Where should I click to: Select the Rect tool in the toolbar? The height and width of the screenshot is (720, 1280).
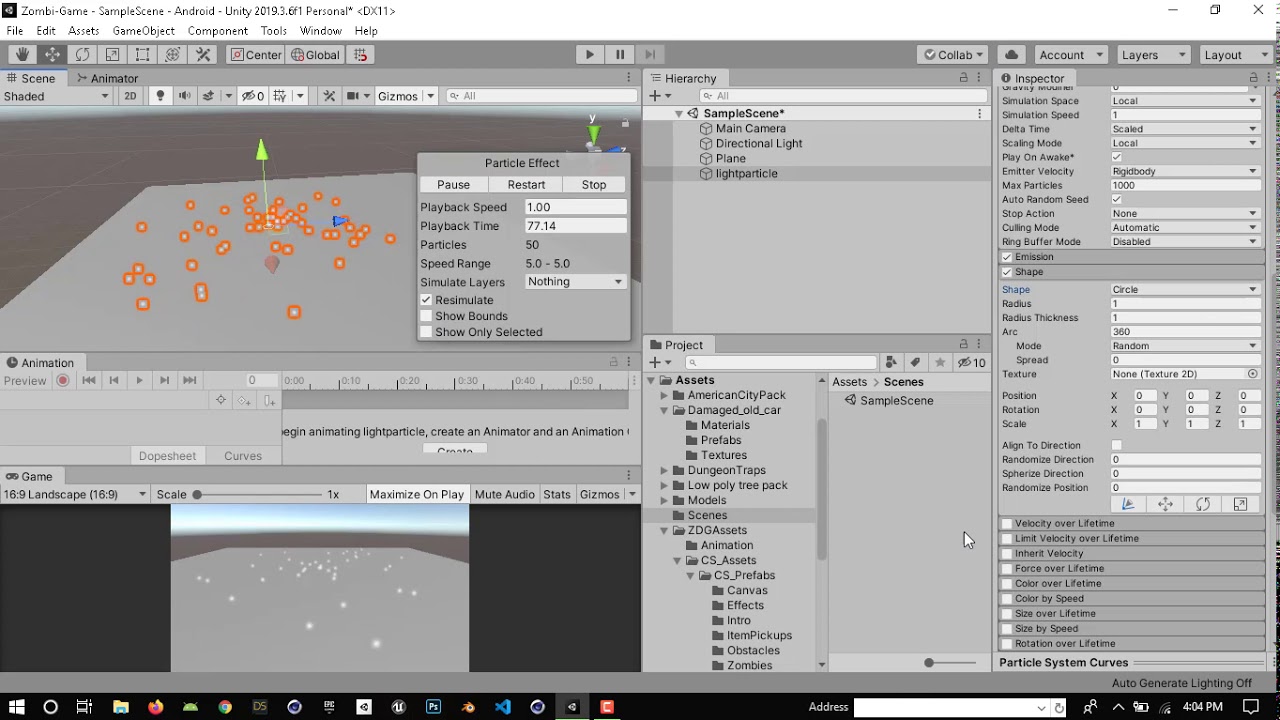(142, 55)
